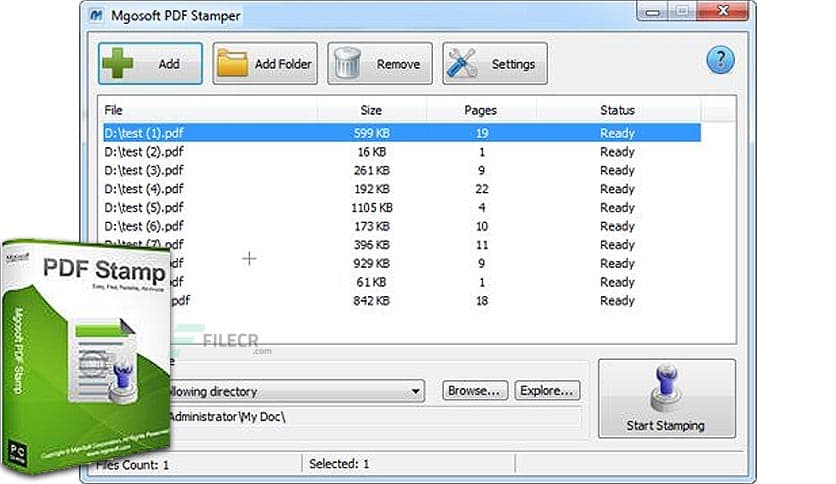Click the 192 KB size cell
Screen dimensions: 836x484
(x=372, y=189)
